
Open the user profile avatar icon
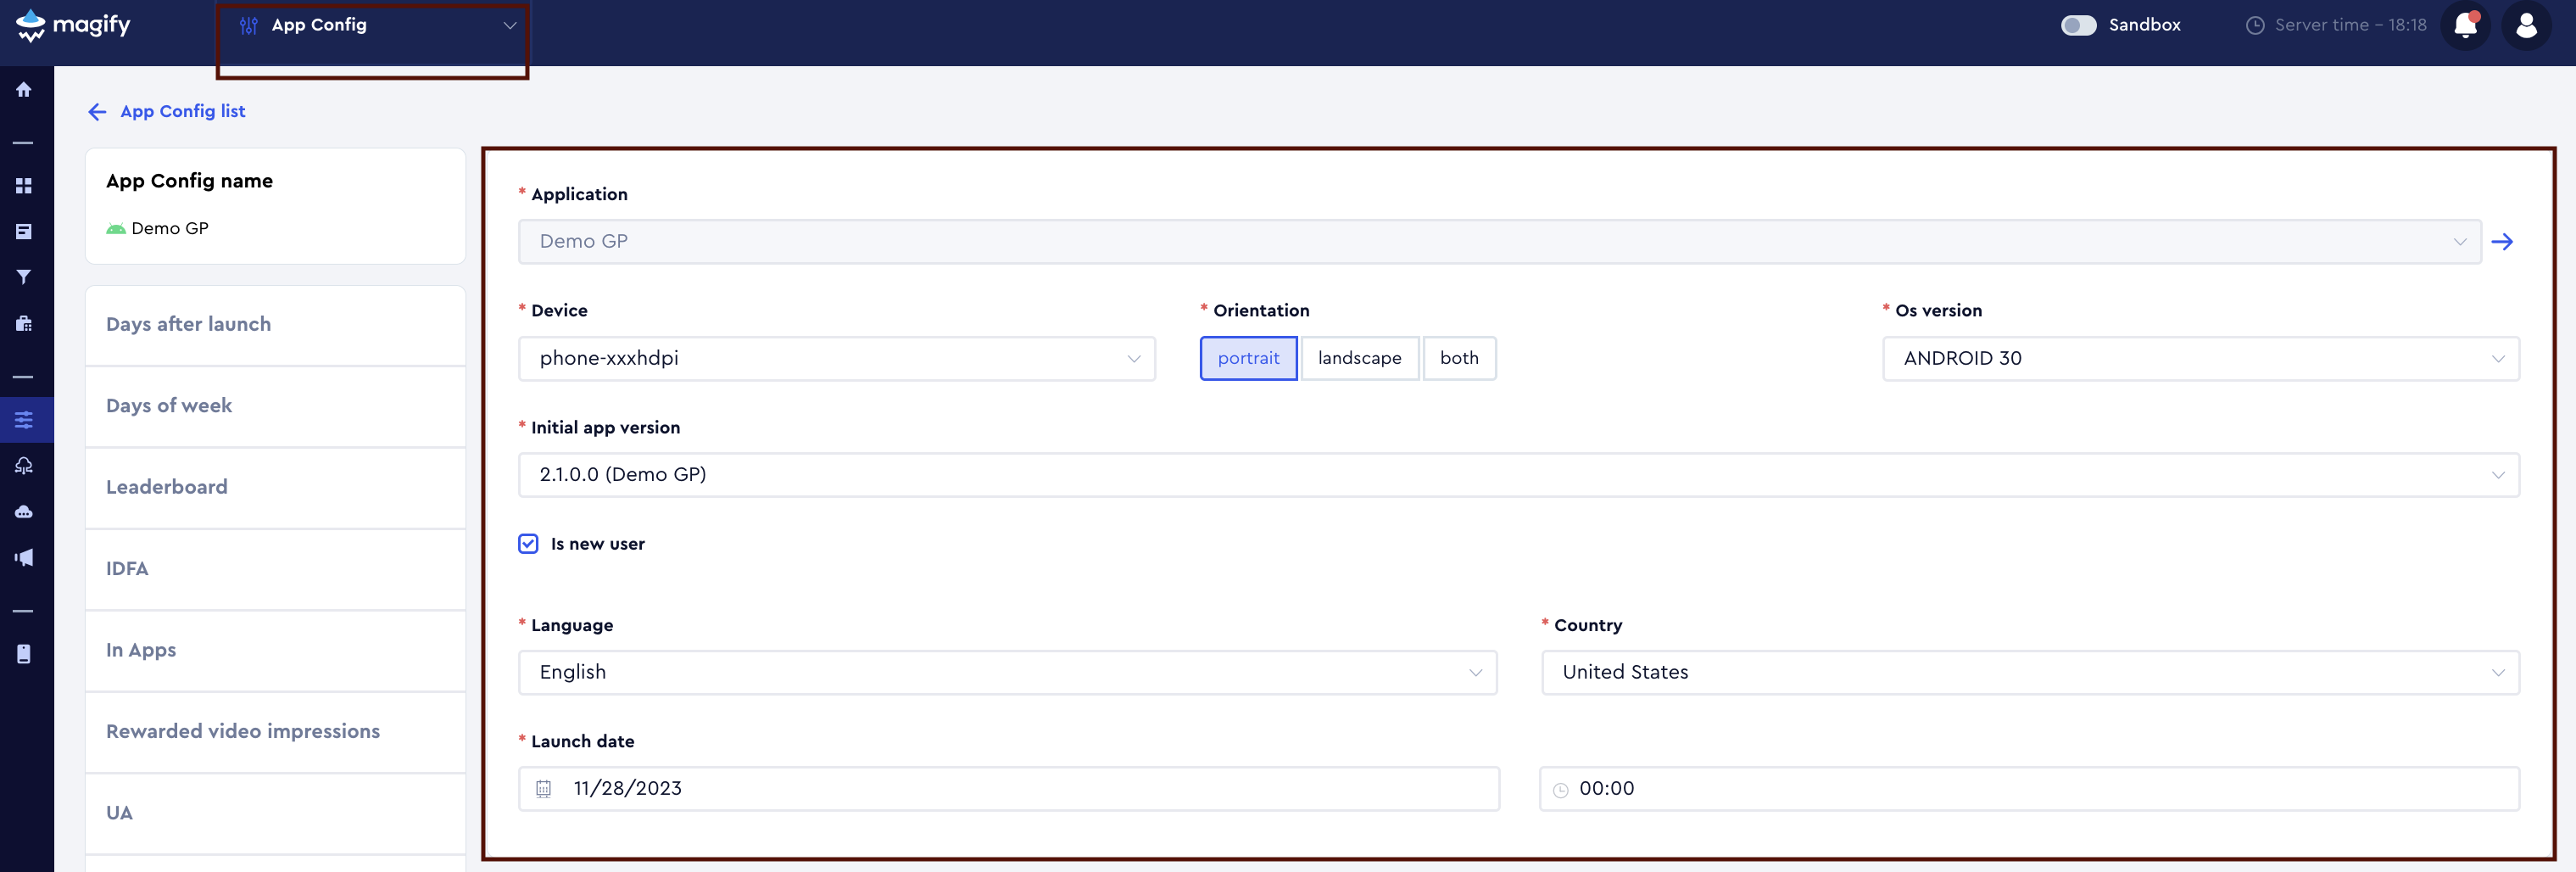[x=2527, y=25]
